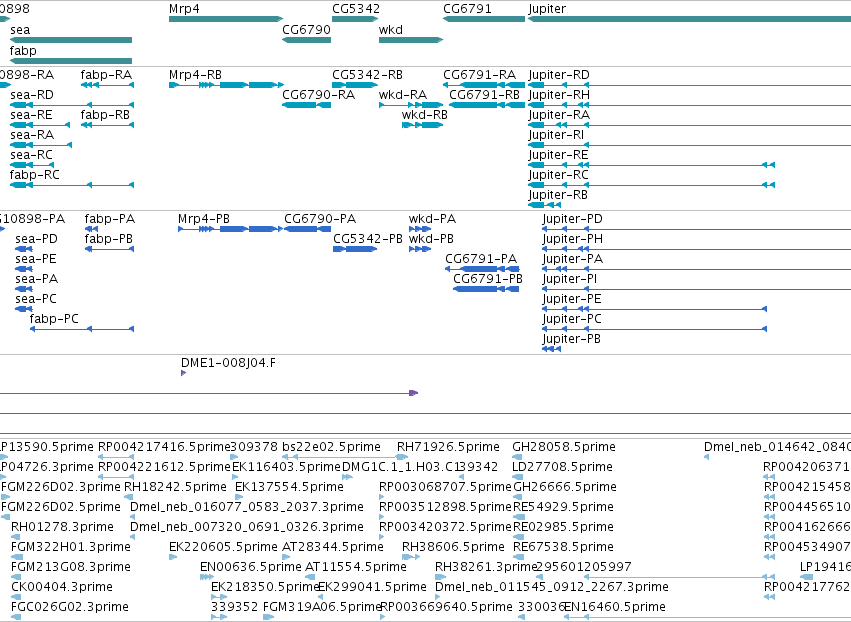851x622 pixels.
Task: Select the Mrp4 gene span bar
Action: pos(226,19)
